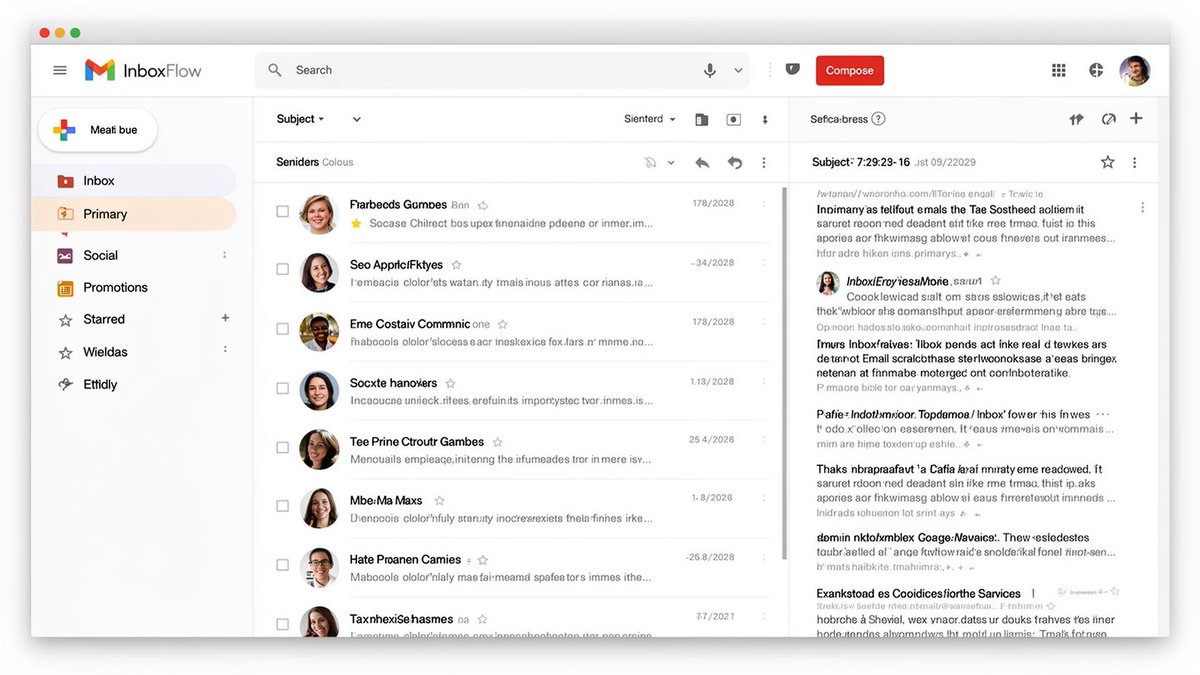Select the Flarbecds Gumbes email checkbox
The width and height of the screenshot is (1200, 675).
click(x=282, y=211)
